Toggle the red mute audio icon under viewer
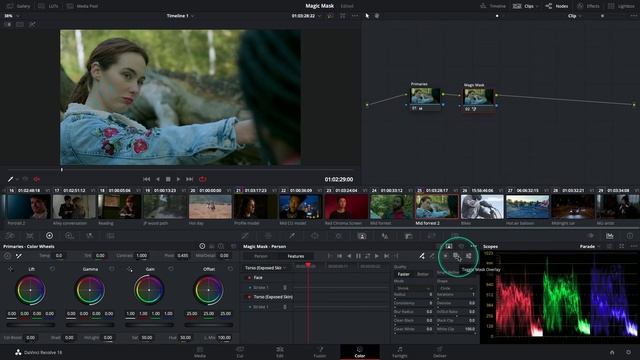The width and height of the screenshot is (640, 360). pos(37,179)
